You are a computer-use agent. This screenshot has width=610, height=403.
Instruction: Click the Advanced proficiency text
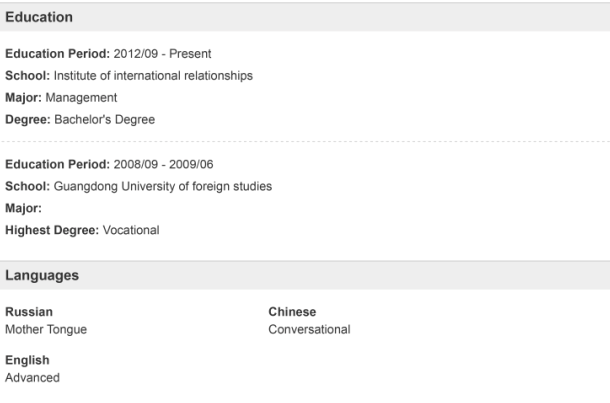33,378
